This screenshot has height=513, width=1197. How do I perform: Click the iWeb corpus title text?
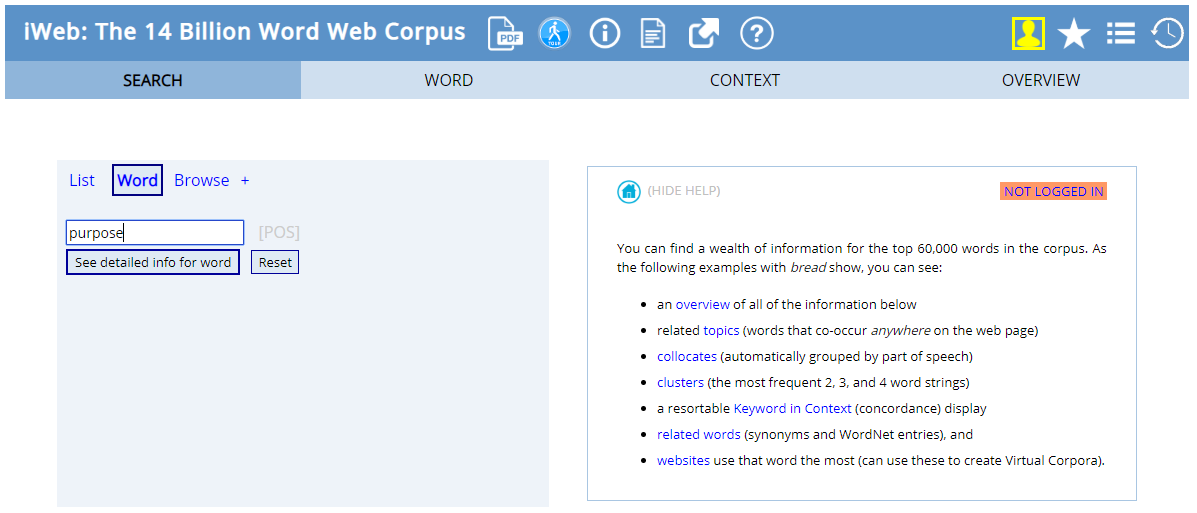point(244,32)
